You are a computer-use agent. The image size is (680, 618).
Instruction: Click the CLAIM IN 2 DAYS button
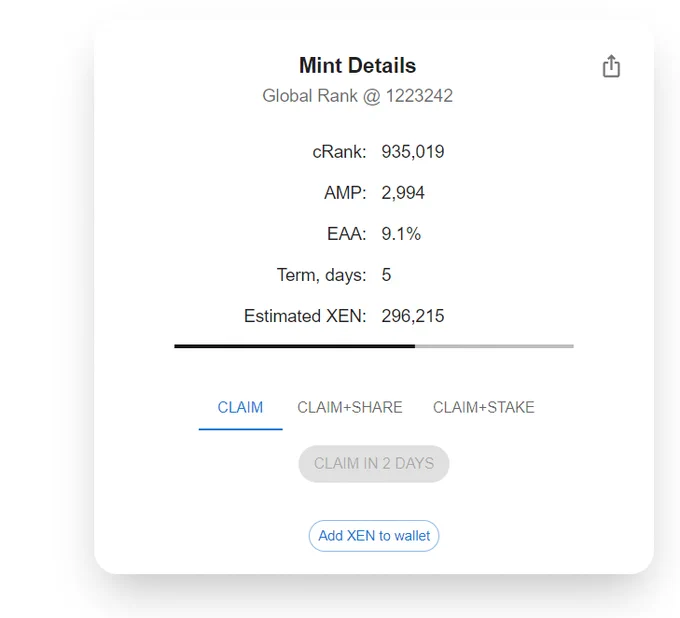pos(374,464)
